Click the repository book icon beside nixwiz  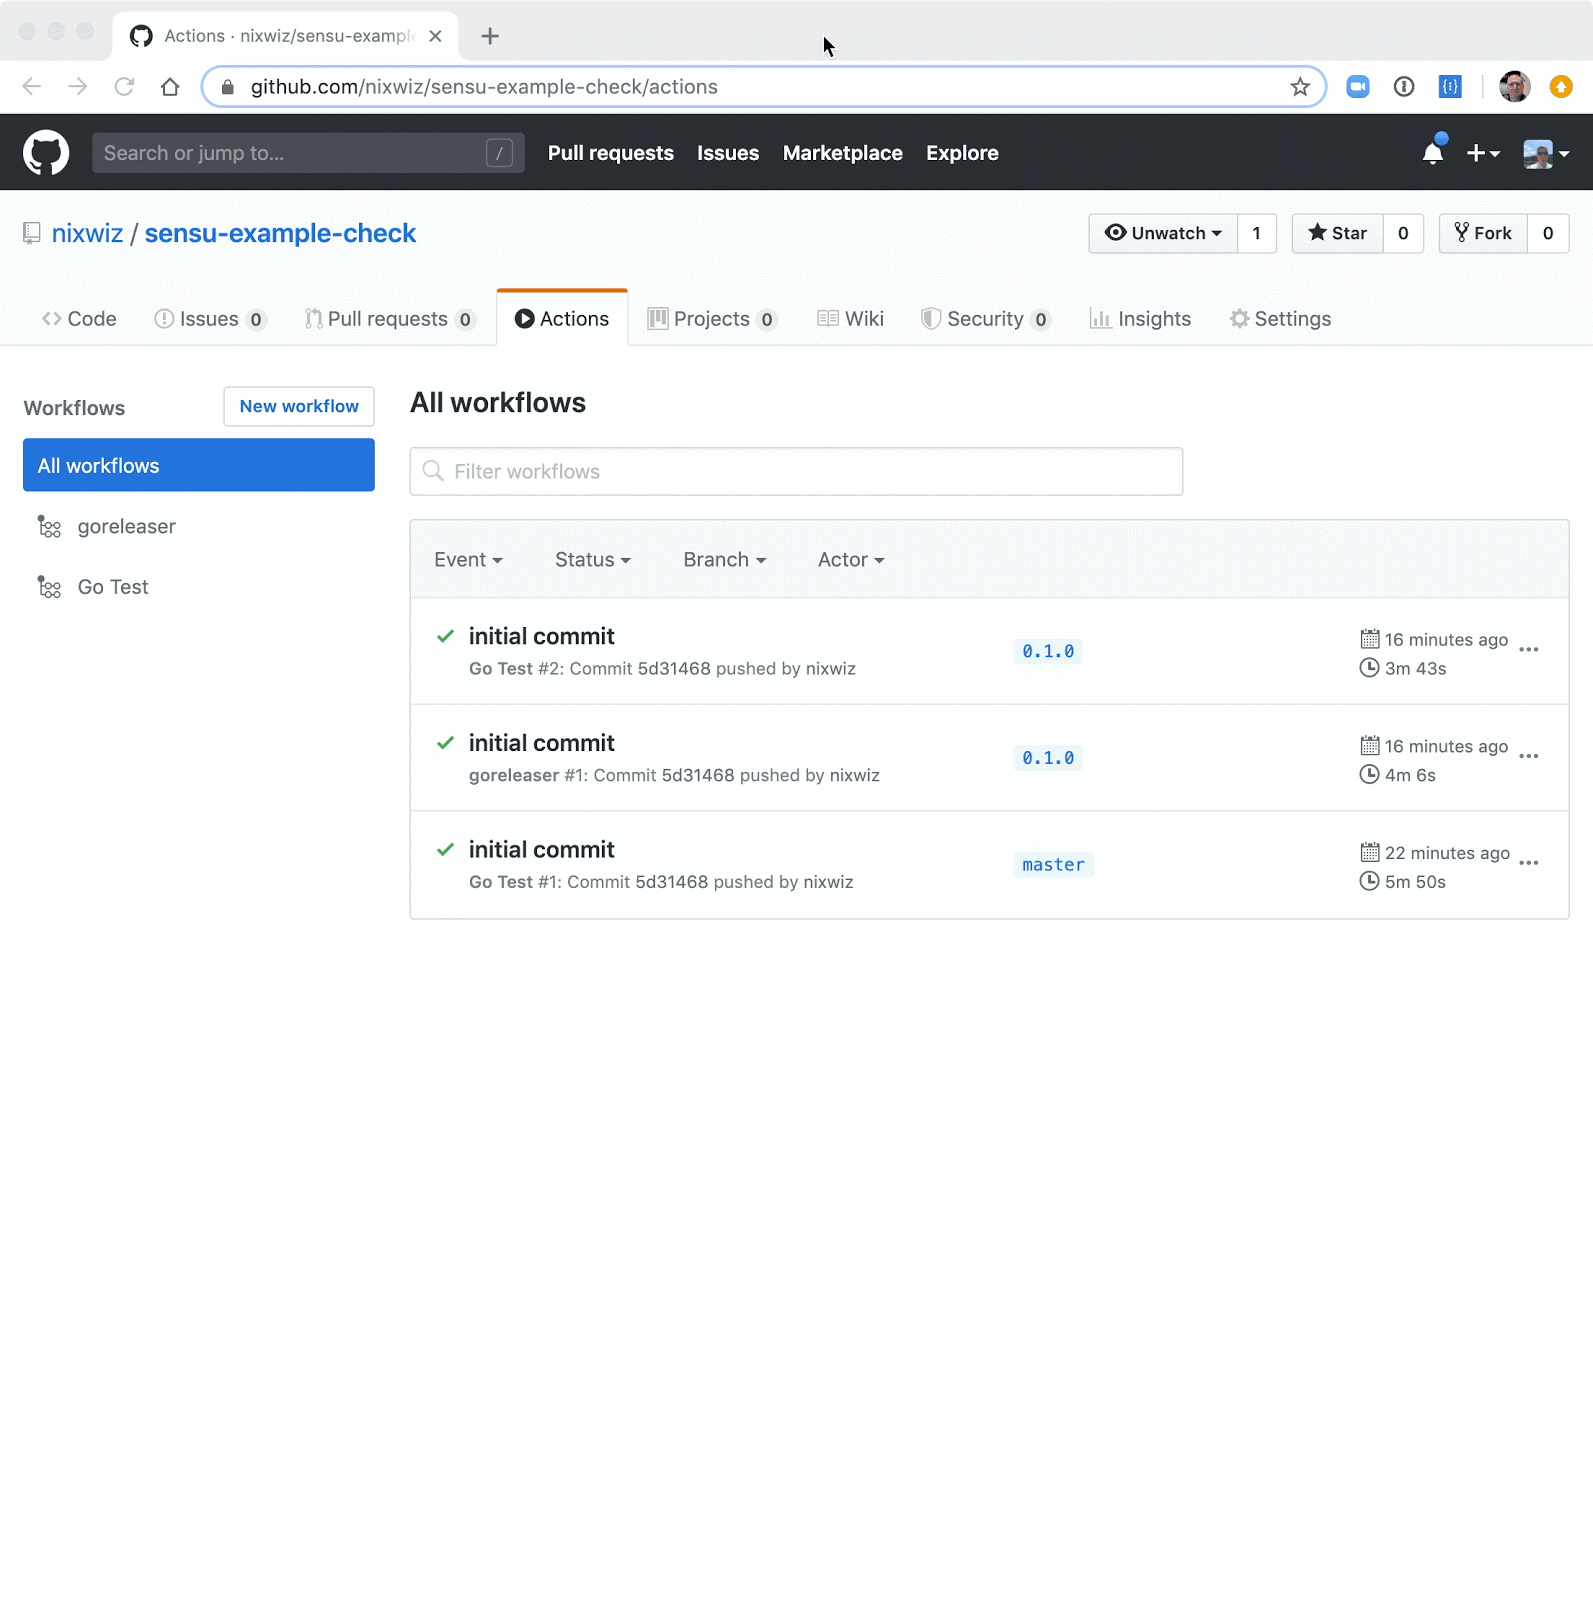point(32,233)
